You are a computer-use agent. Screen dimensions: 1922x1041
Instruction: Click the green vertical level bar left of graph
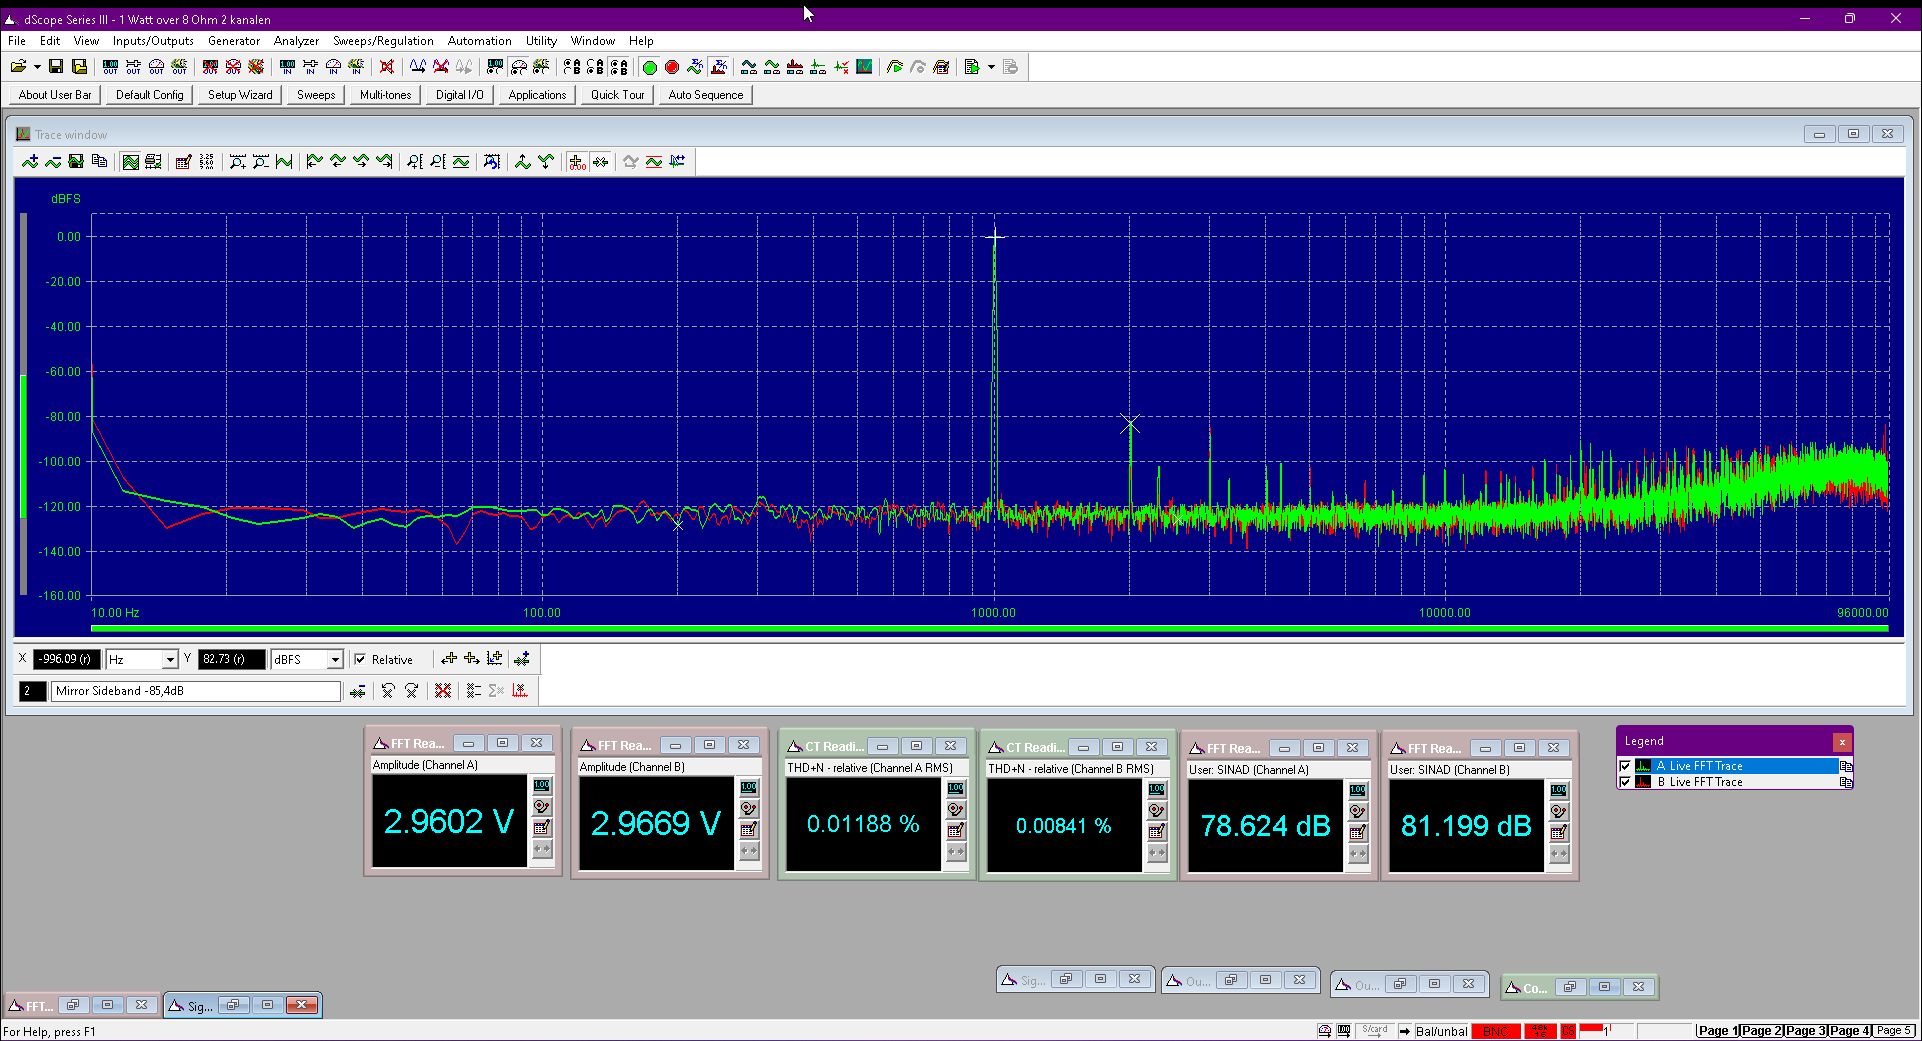(x=24, y=446)
